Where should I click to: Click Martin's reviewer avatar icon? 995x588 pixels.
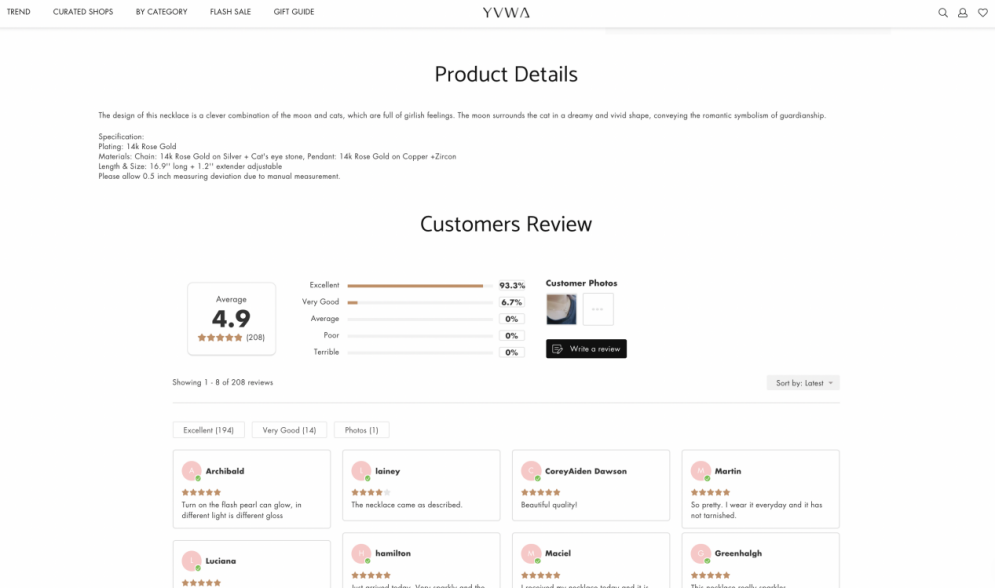(x=701, y=471)
